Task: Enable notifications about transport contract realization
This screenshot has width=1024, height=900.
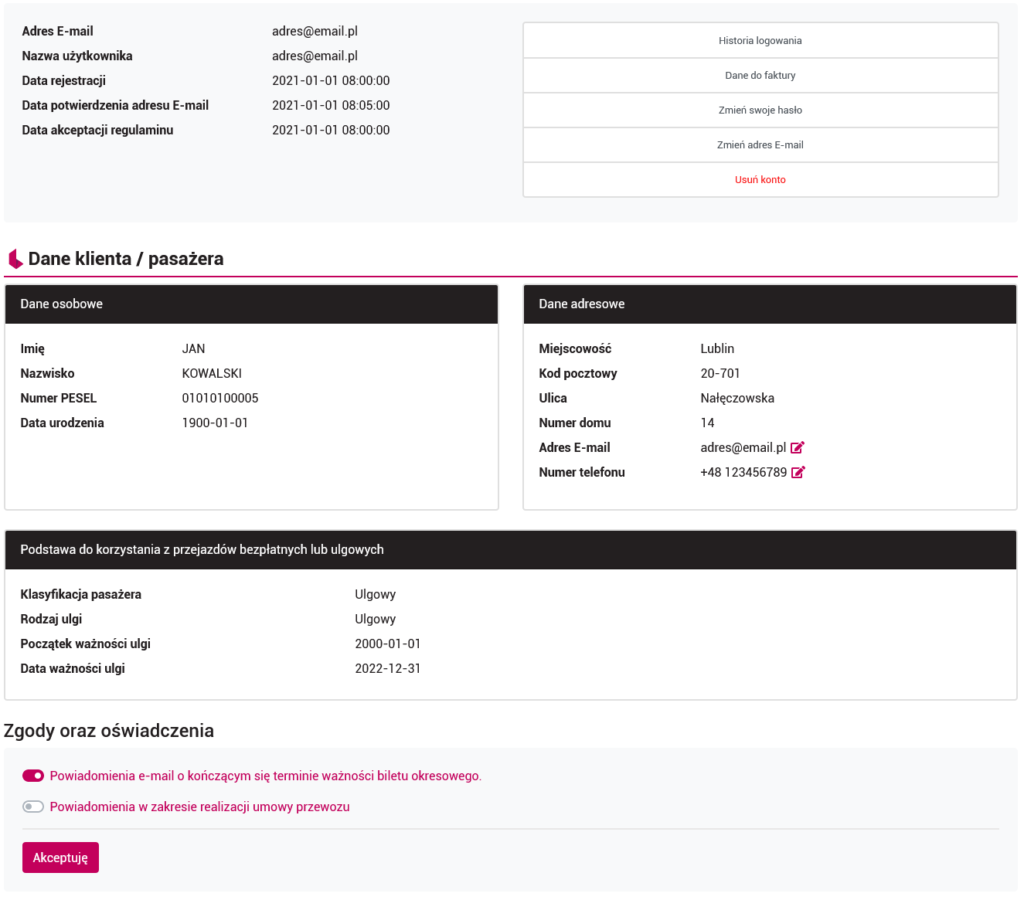Action: tap(33, 807)
